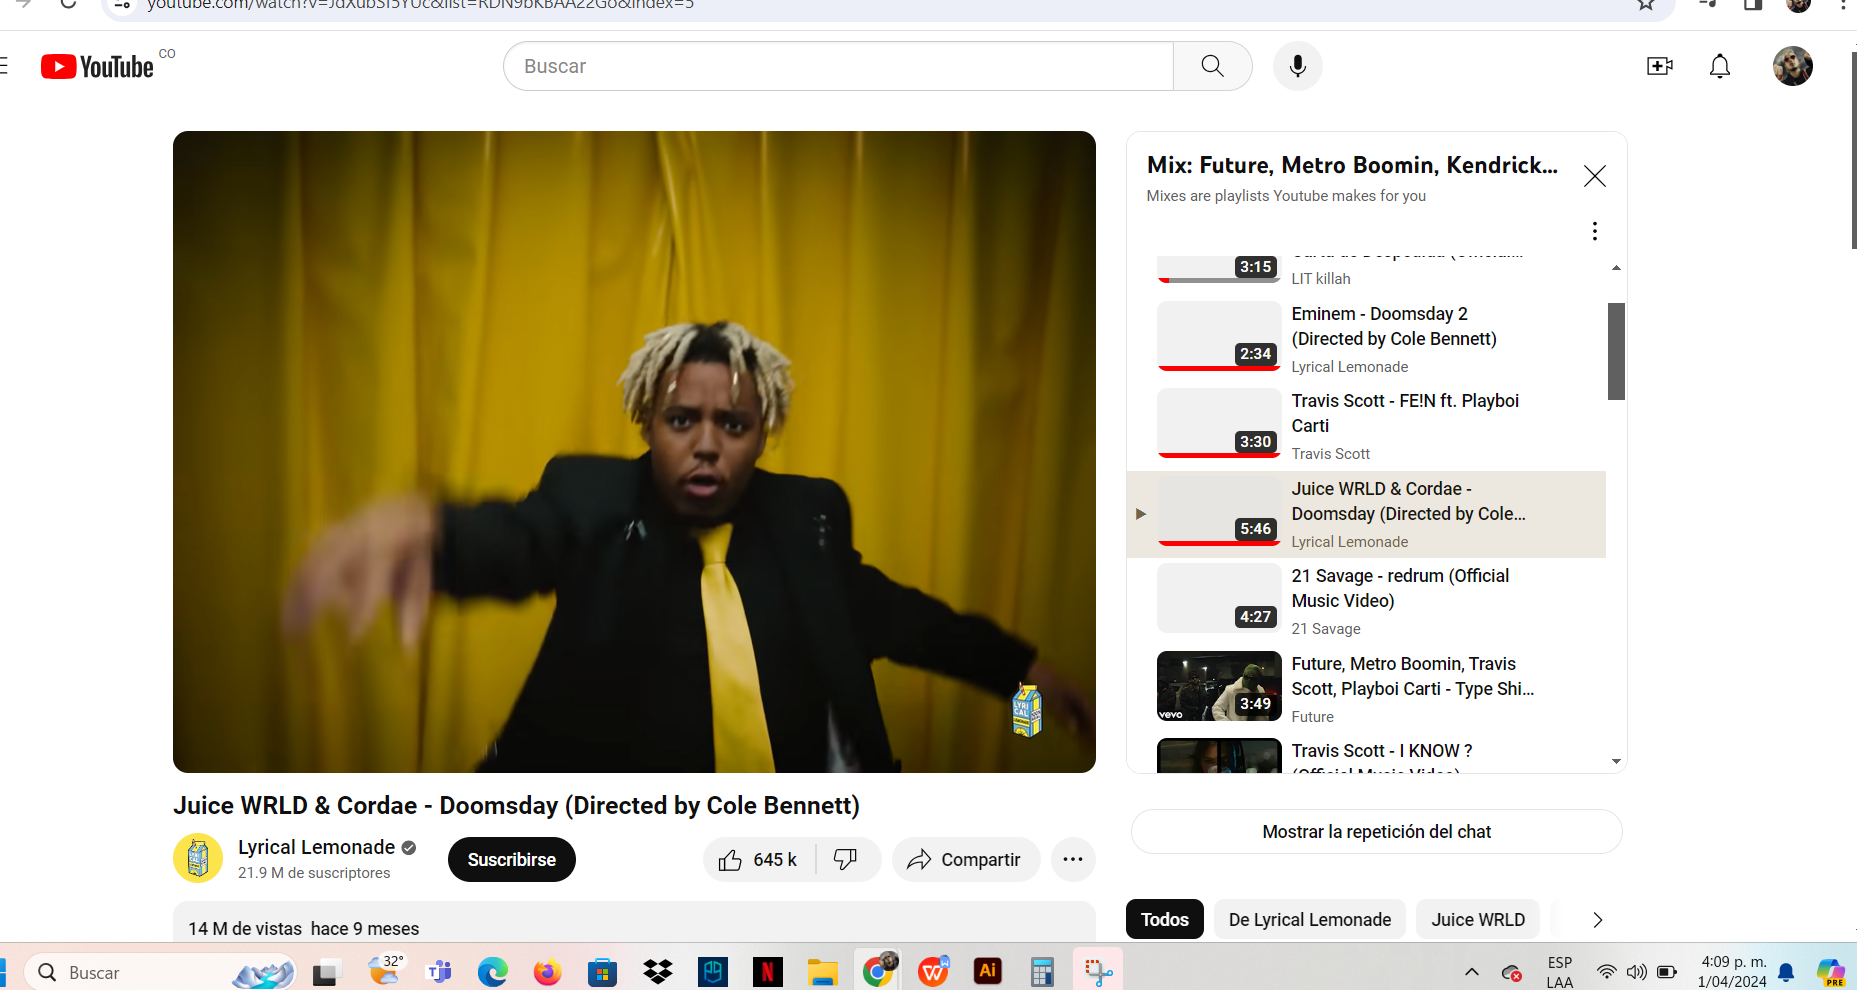Open Netflix from the Windows taskbar
Image resolution: width=1857 pixels, height=990 pixels.
point(767,972)
